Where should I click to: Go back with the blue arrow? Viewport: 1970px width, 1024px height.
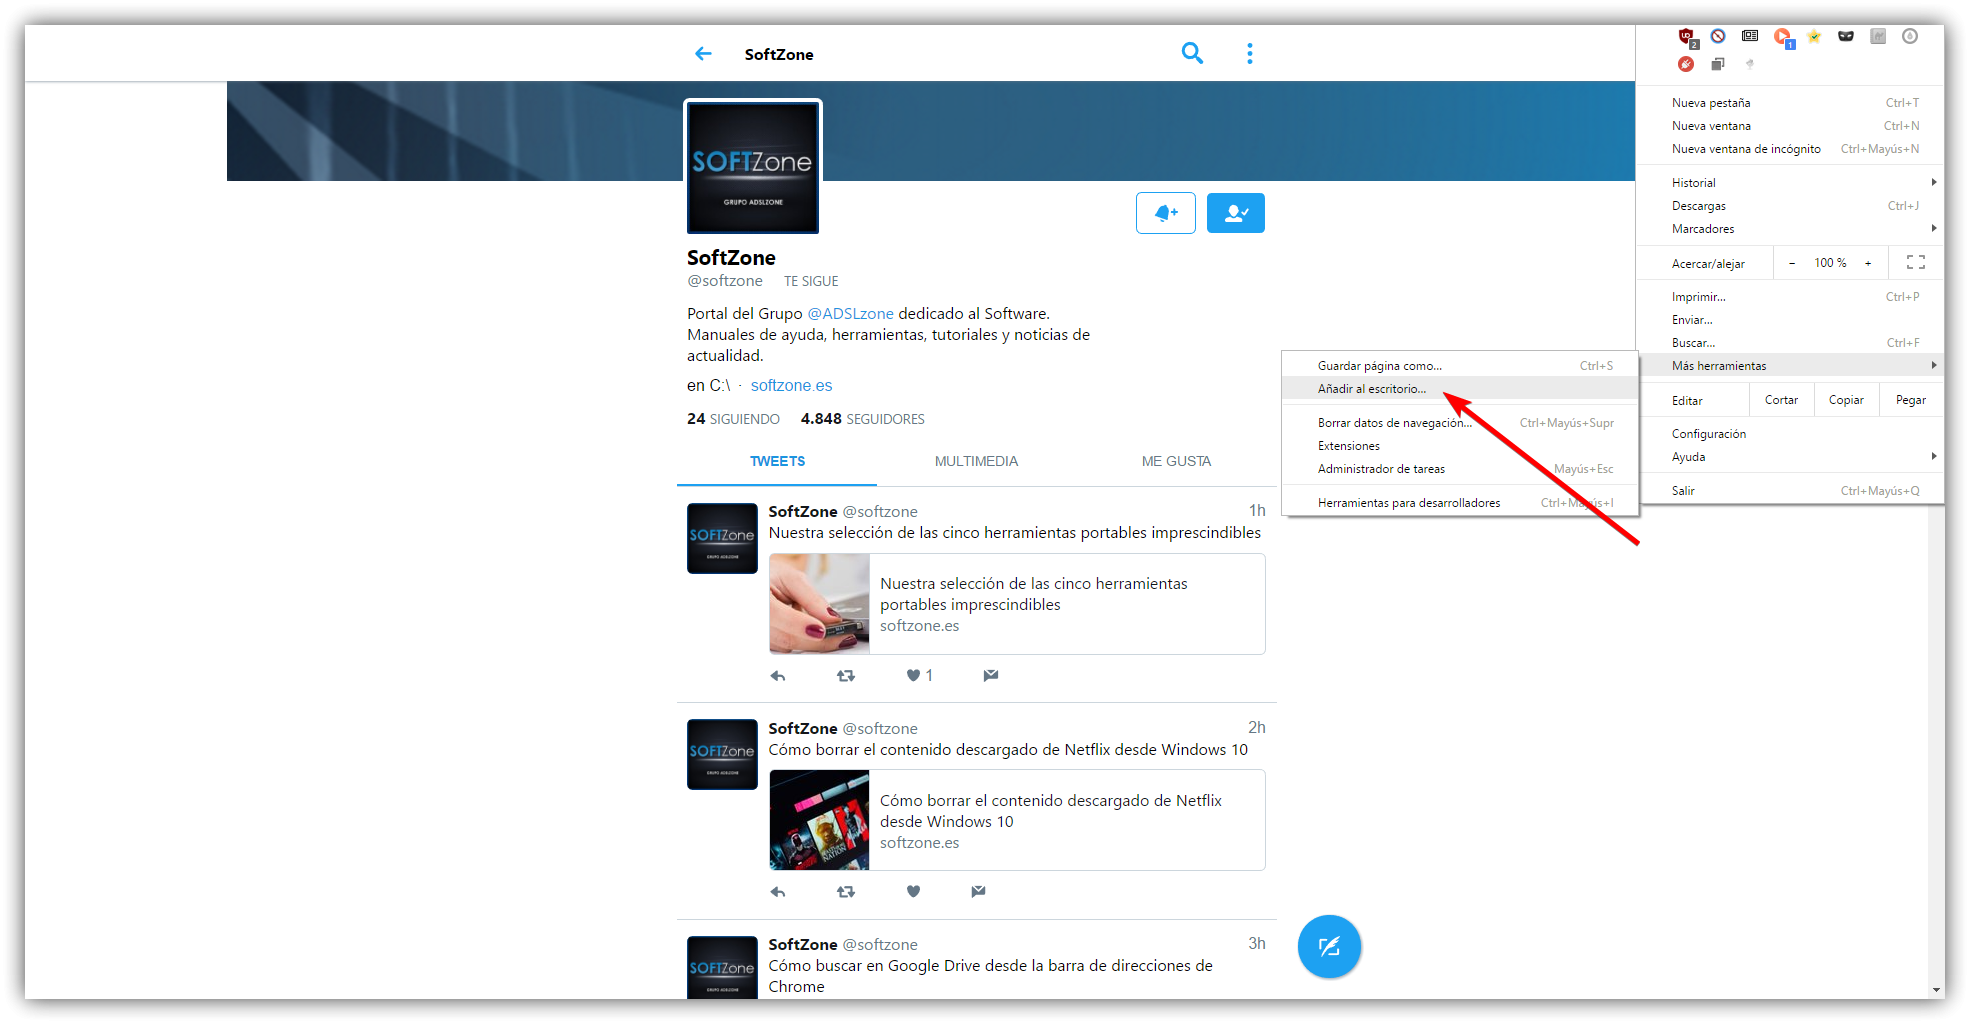click(704, 54)
